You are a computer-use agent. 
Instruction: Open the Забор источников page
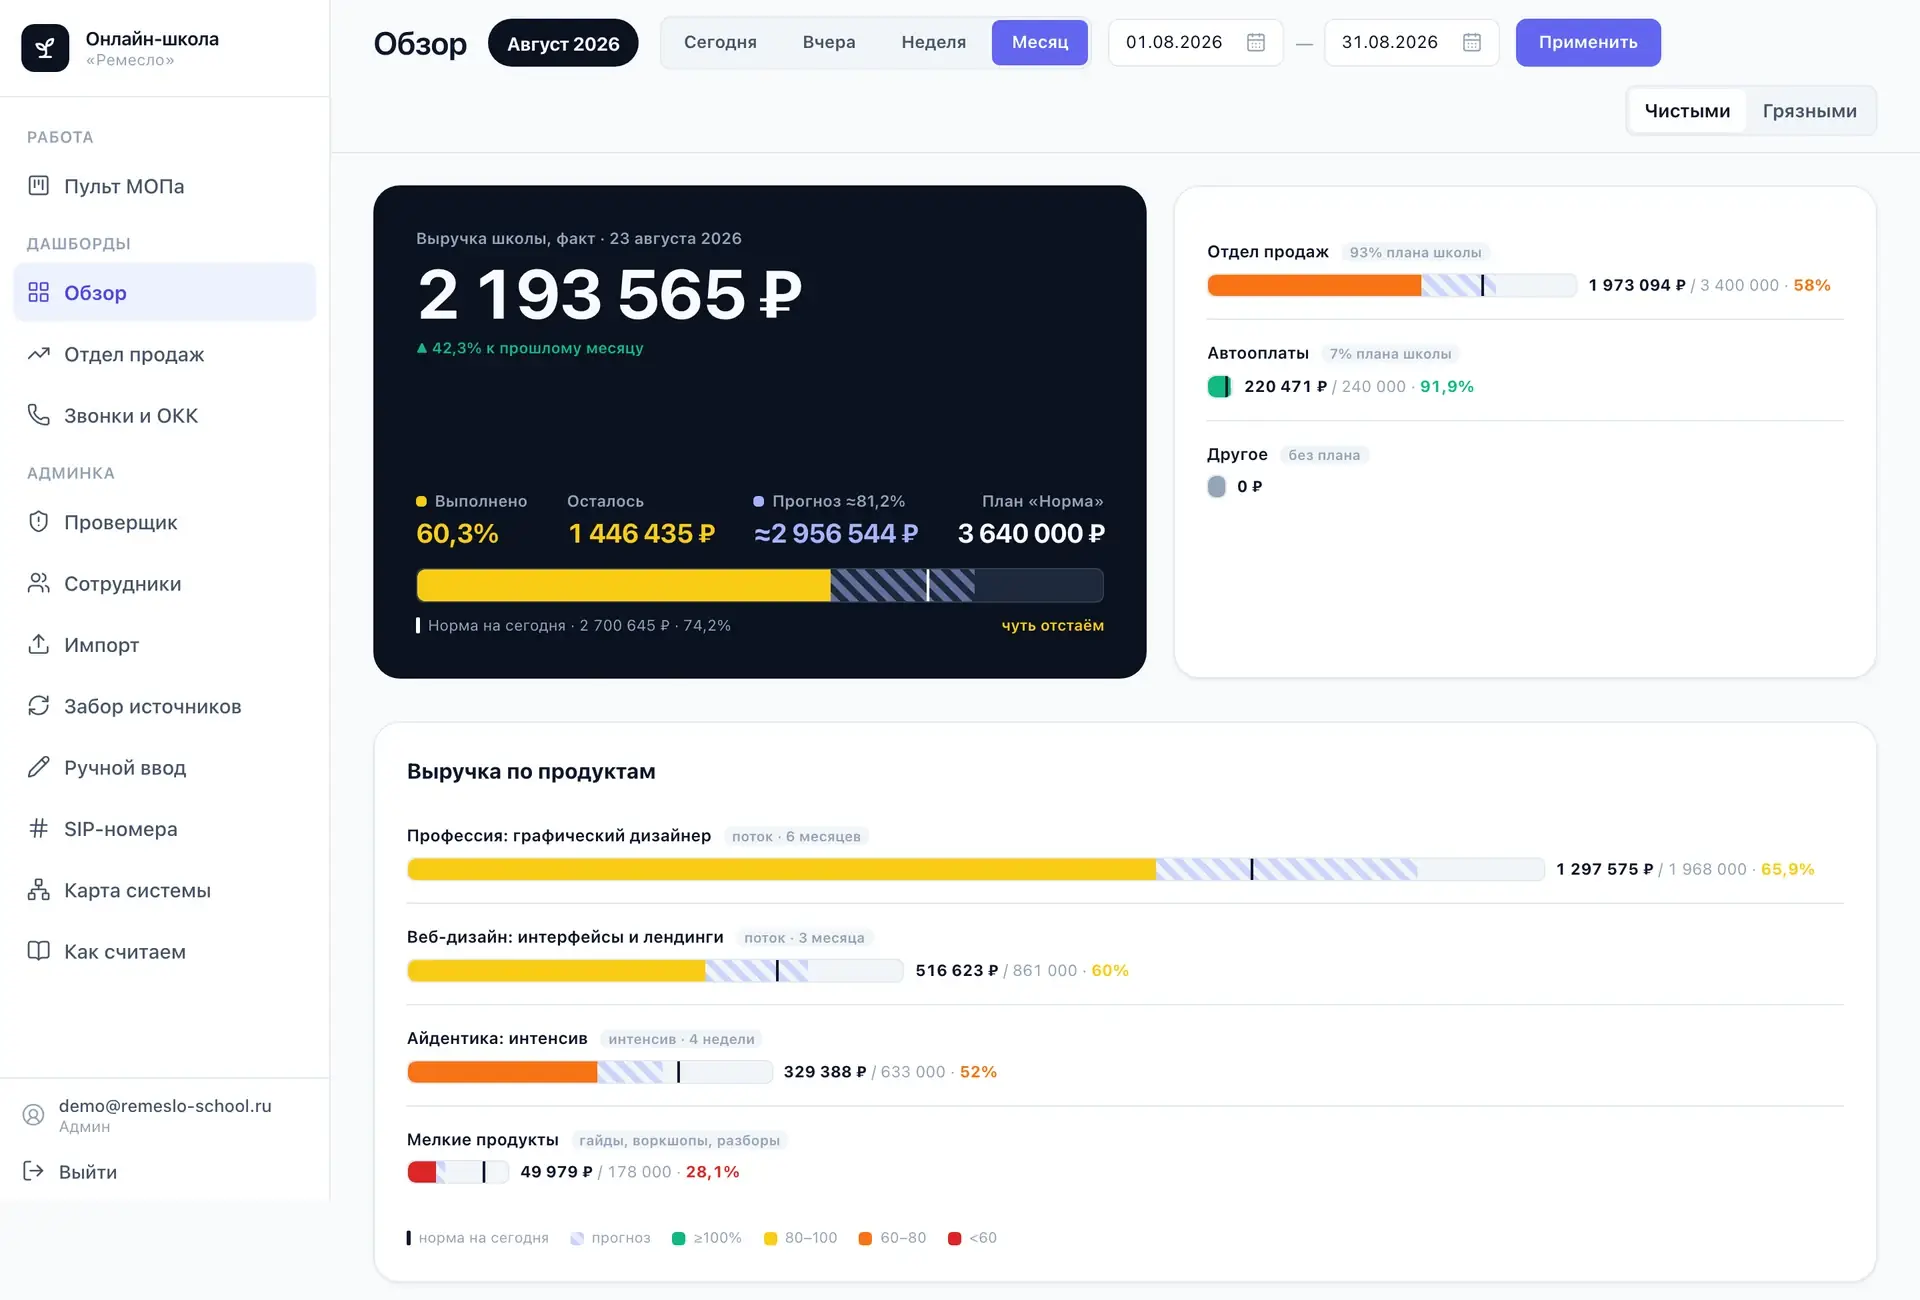tap(165, 706)
